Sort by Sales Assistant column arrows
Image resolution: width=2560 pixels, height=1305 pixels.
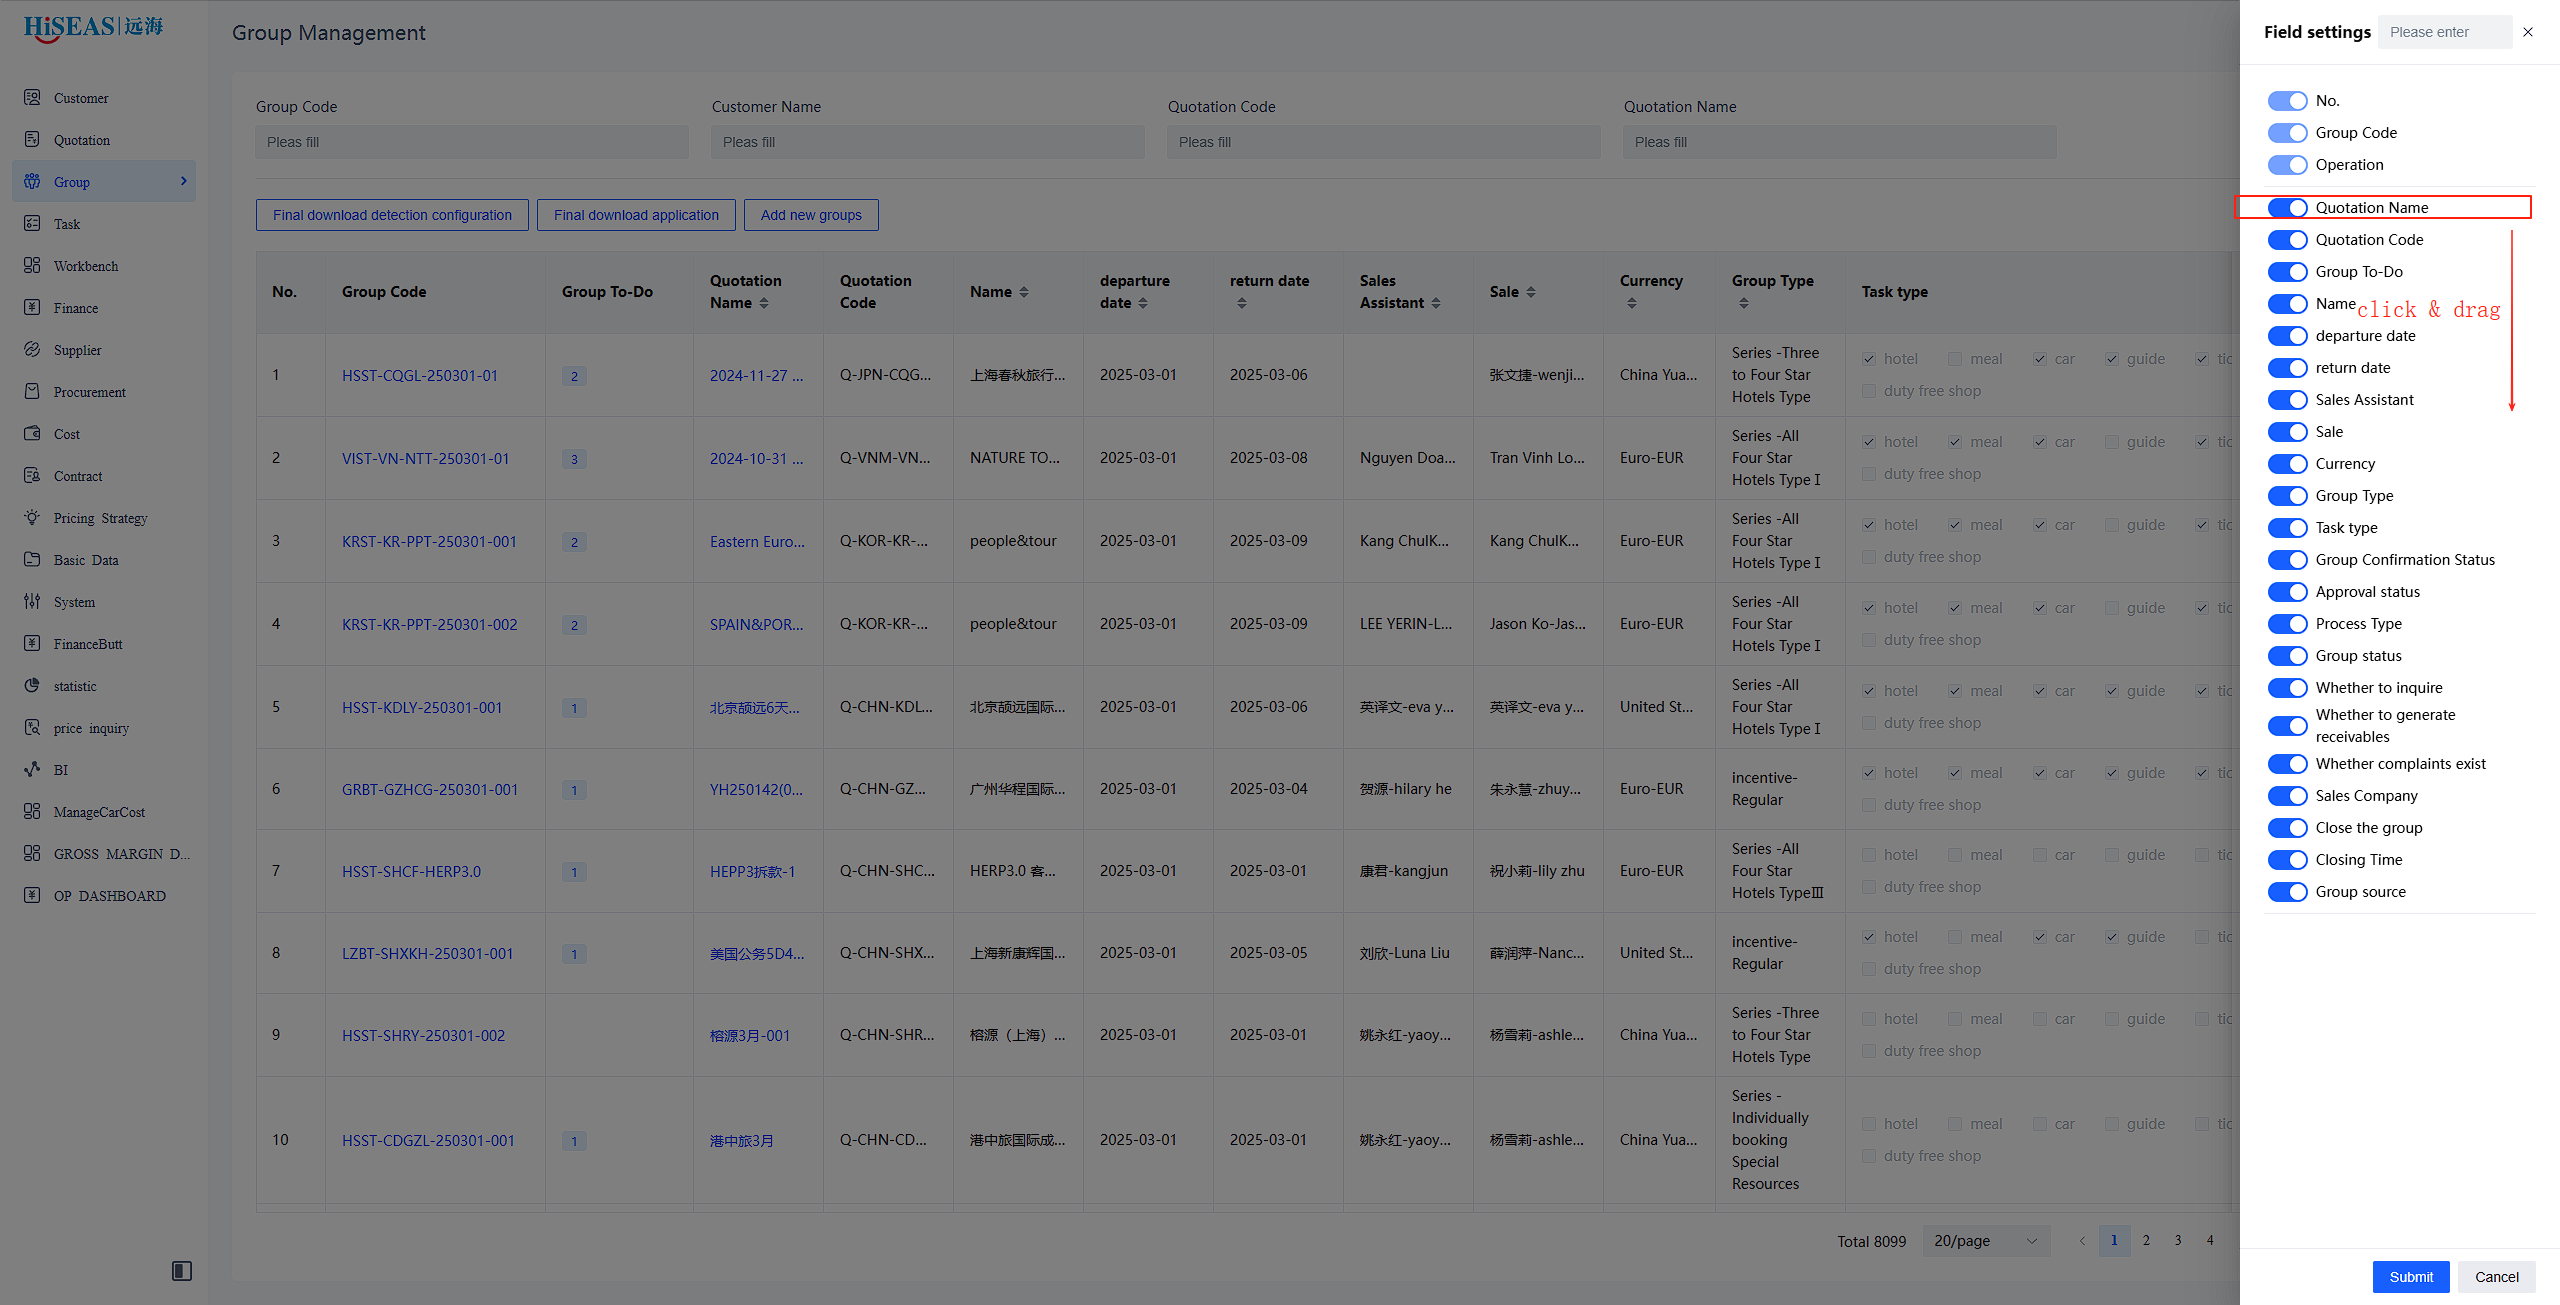tap(1436, 303)
